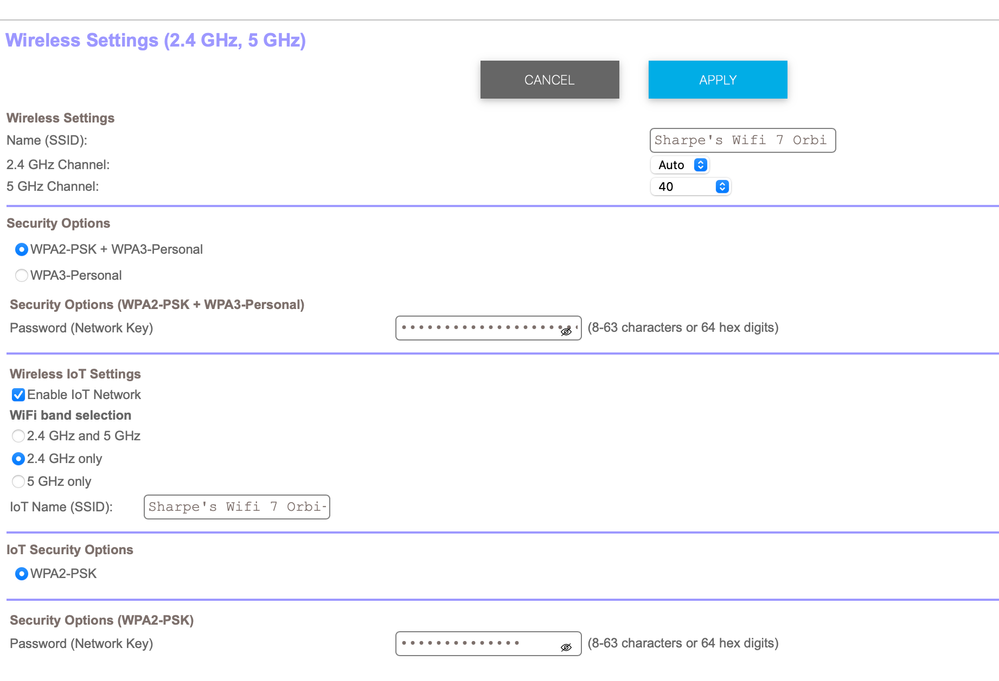Click the stepper arrows beside 5 GHz Channel

click(x=722, y=186)
